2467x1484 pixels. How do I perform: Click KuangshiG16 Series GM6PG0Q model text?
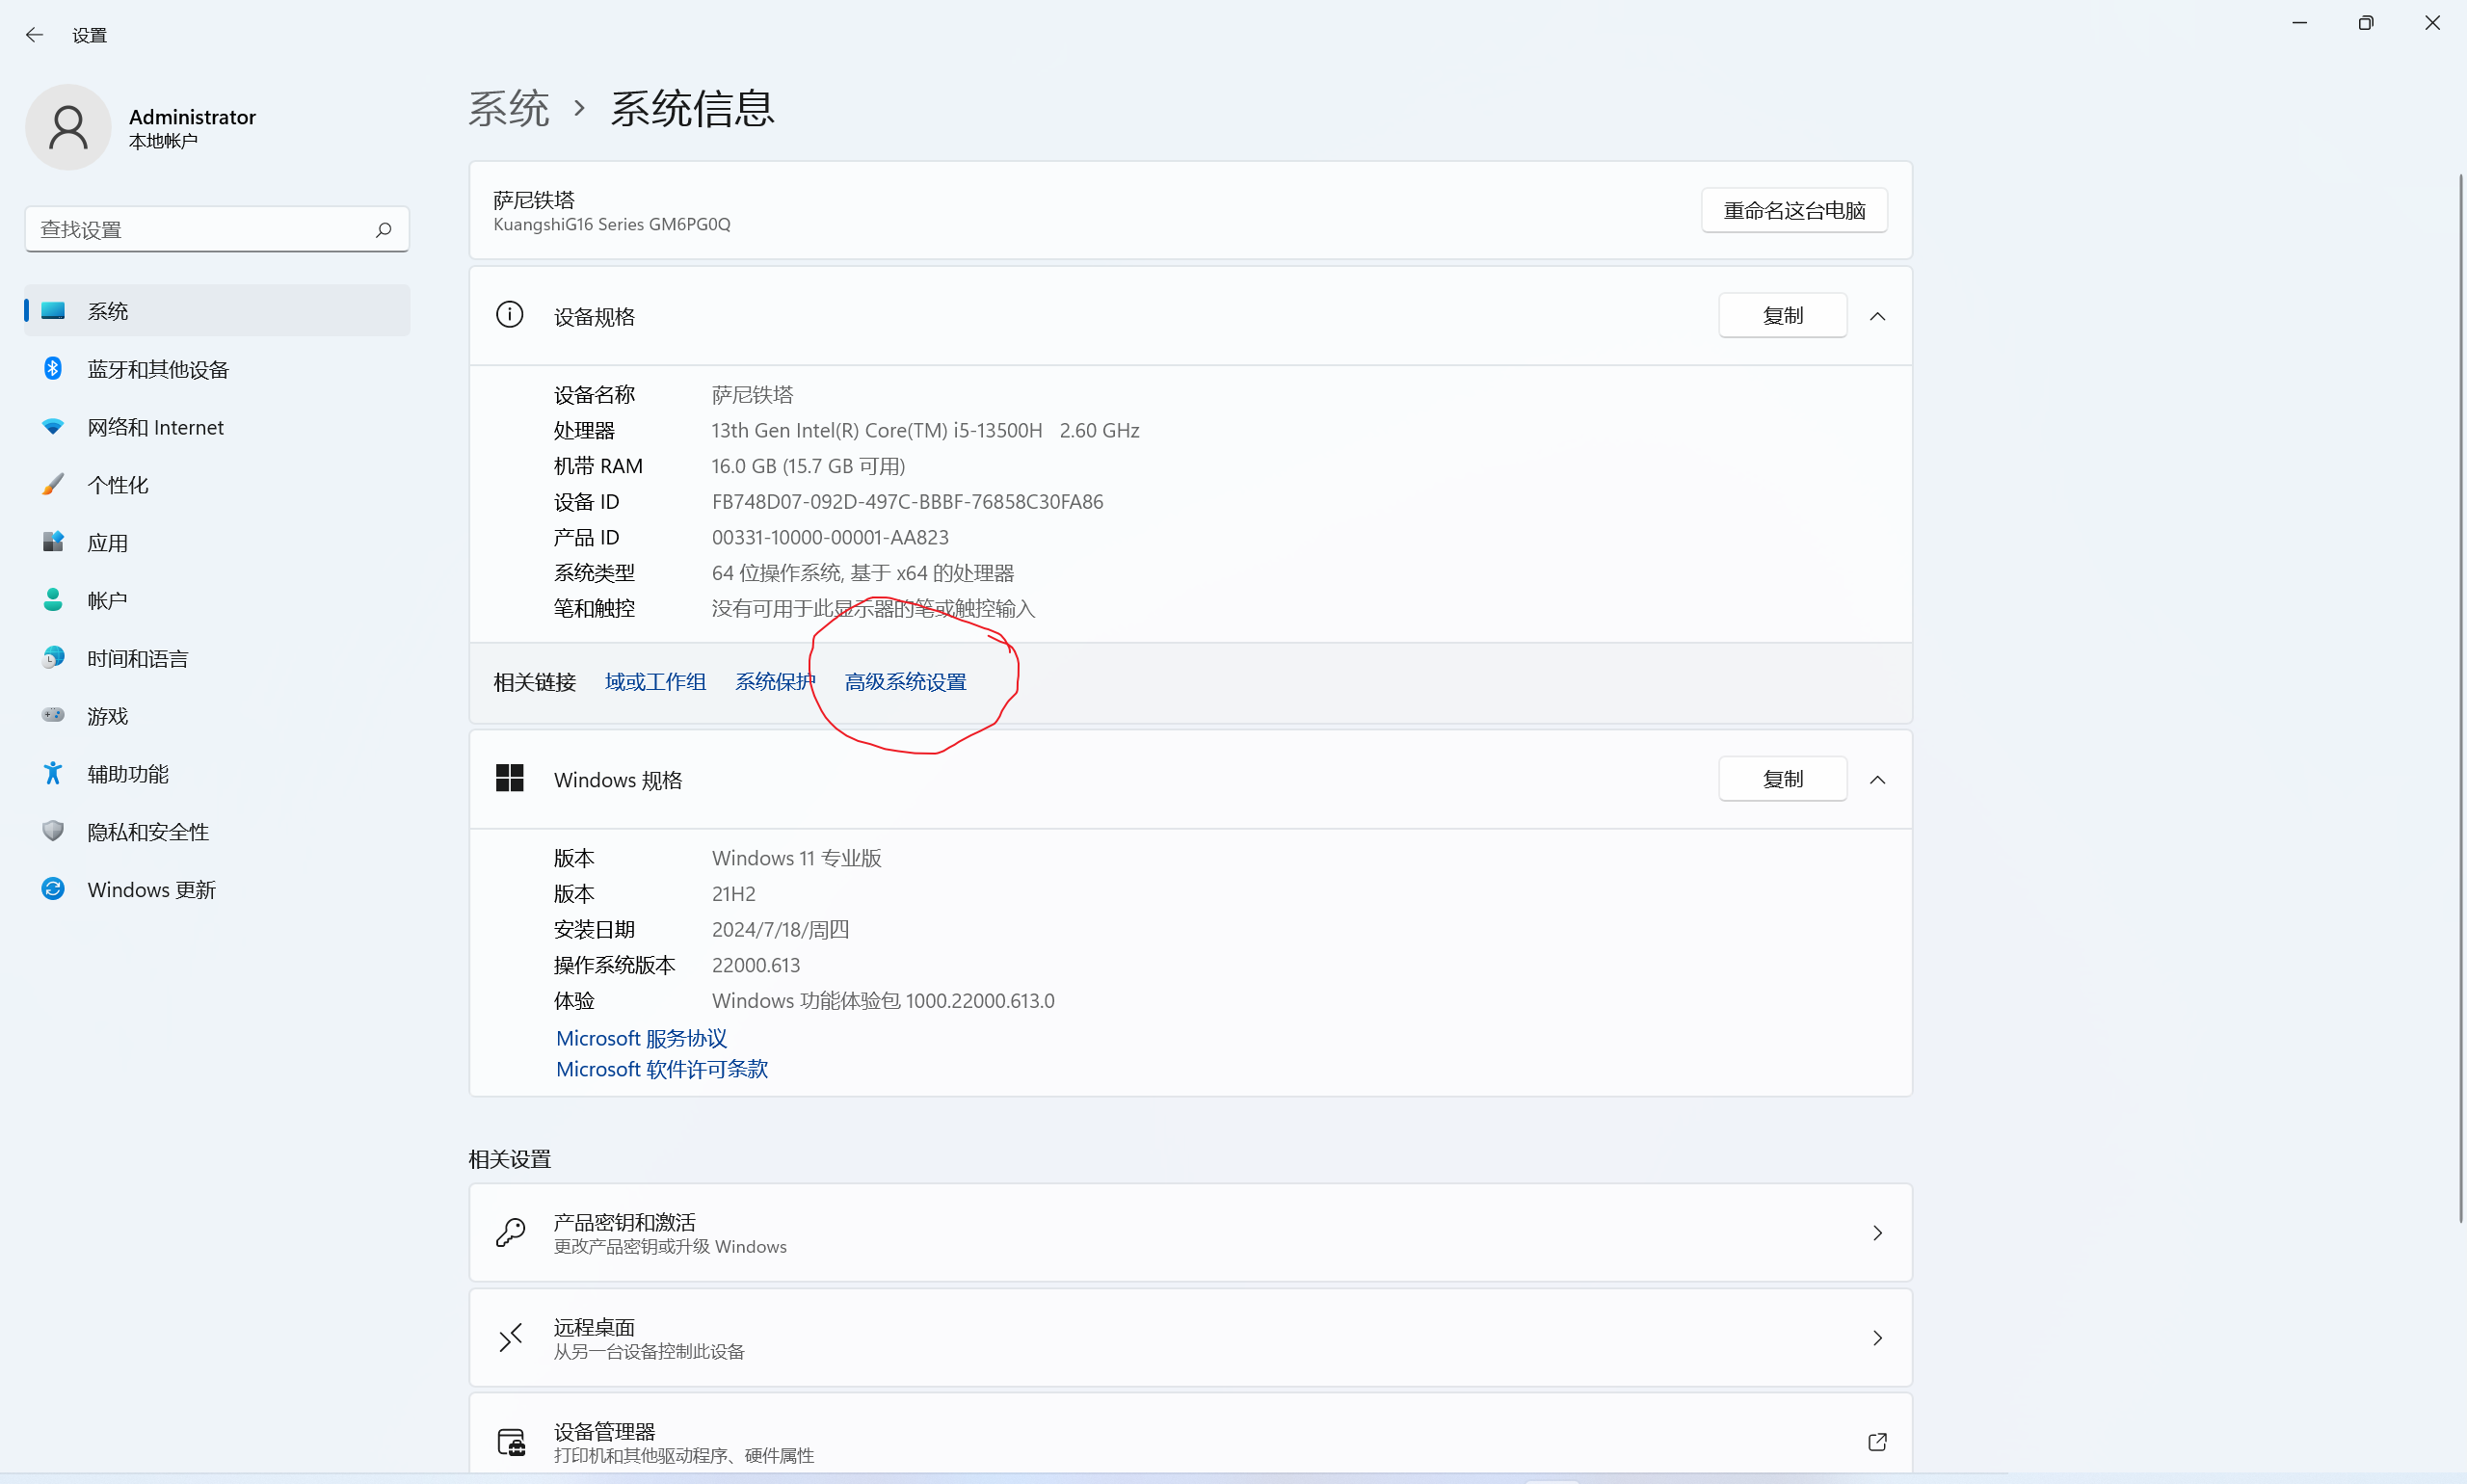pyautogui.click(x=611, y=225)
